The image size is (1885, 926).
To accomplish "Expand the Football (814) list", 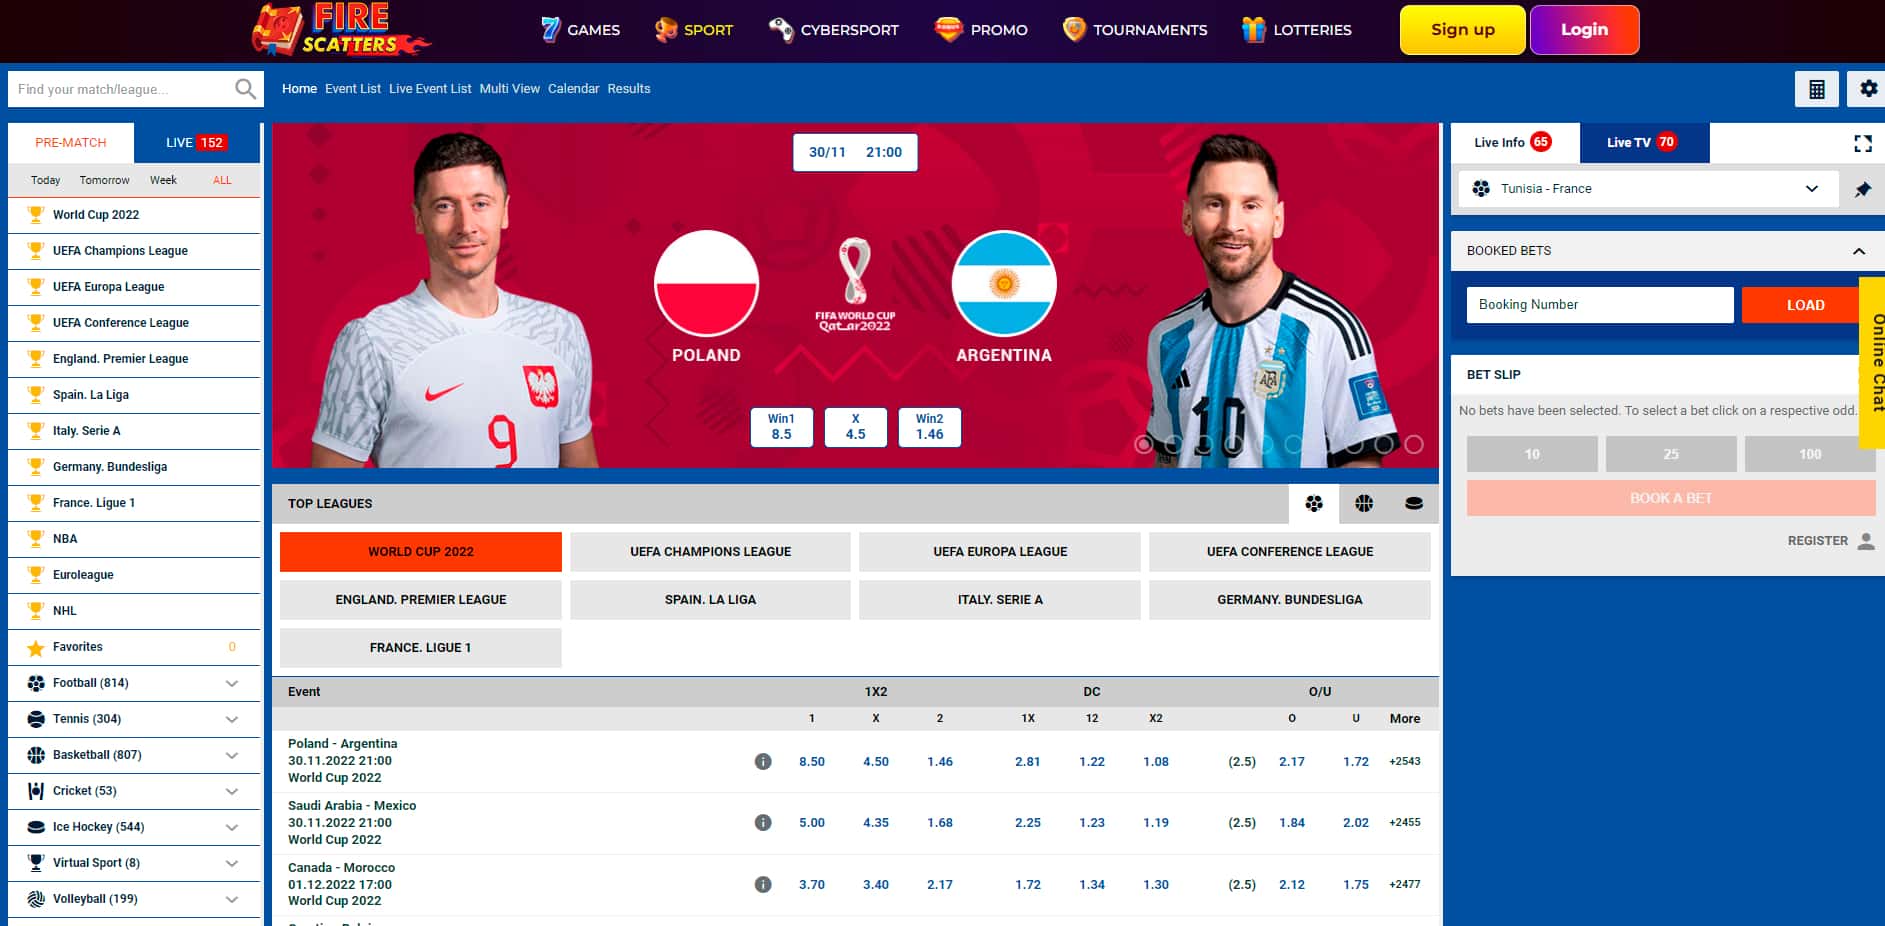I will (232, 683).
